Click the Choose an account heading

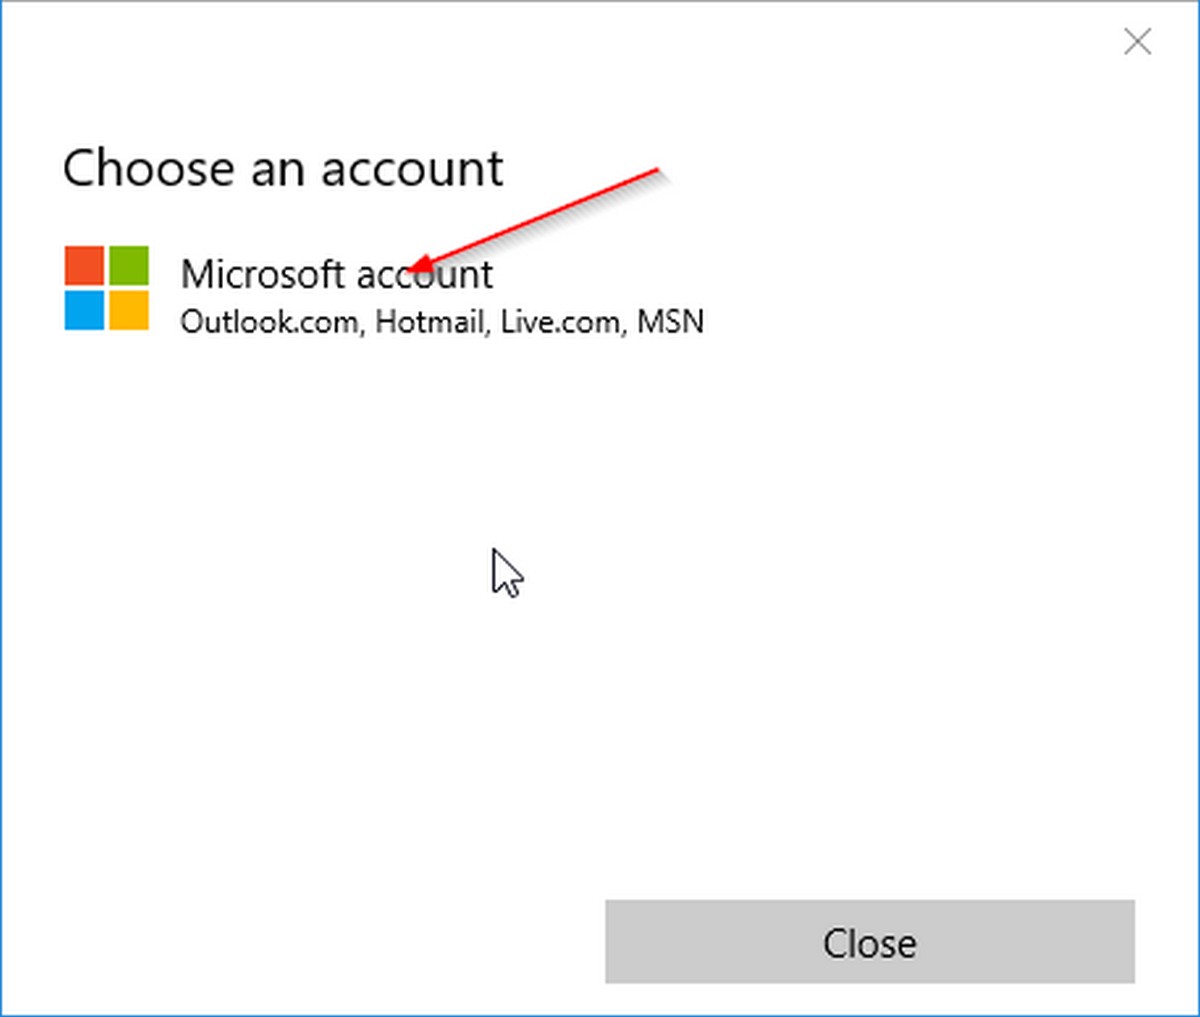pos(283,168)
